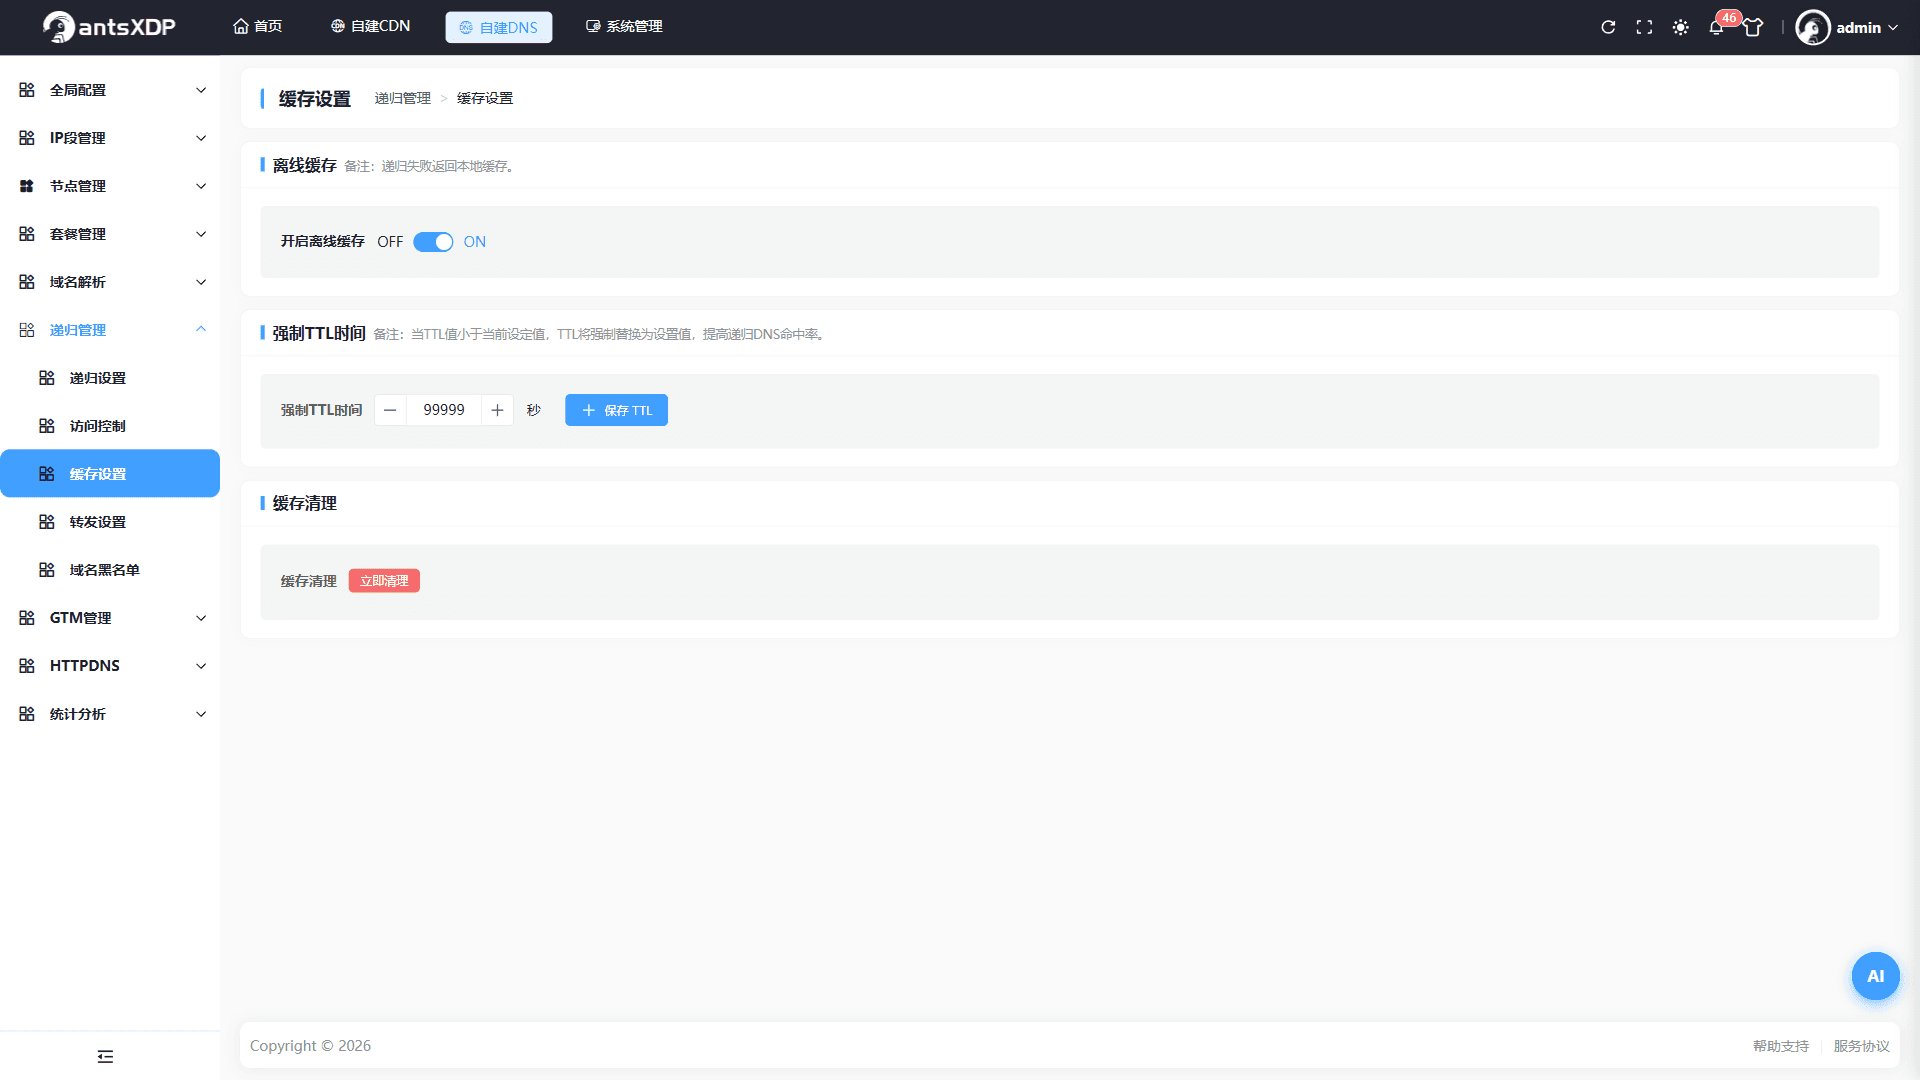Collapse sidebar with bottom fold icon

click(x=105, y=1056)
